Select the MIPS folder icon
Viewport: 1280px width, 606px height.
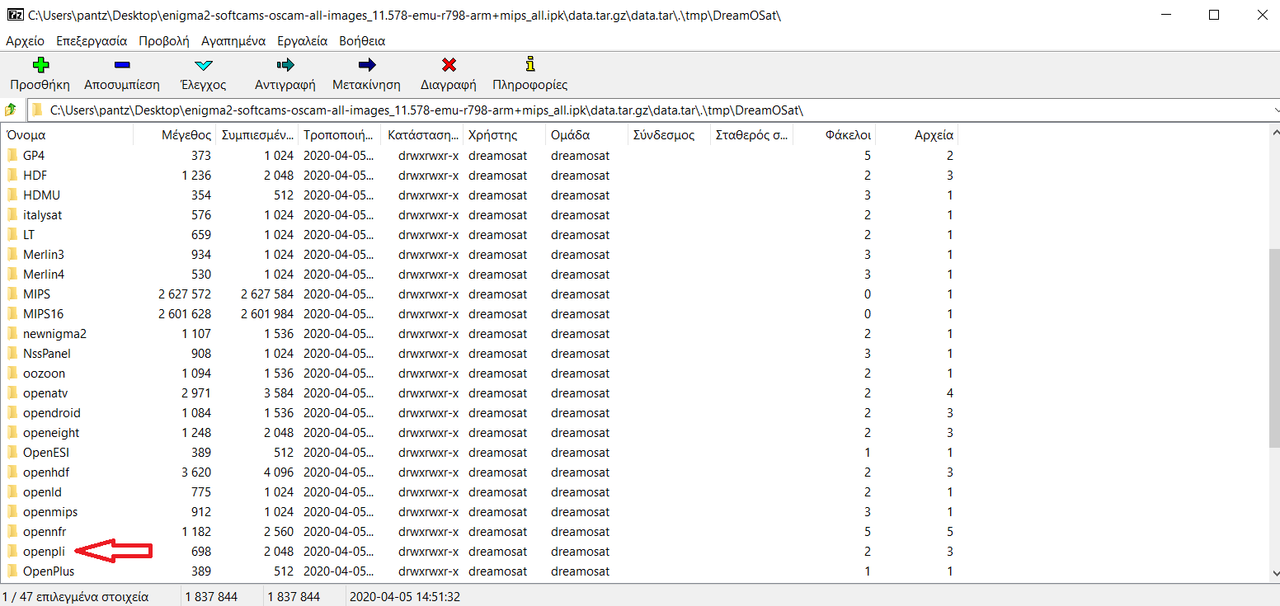point(13,294)
